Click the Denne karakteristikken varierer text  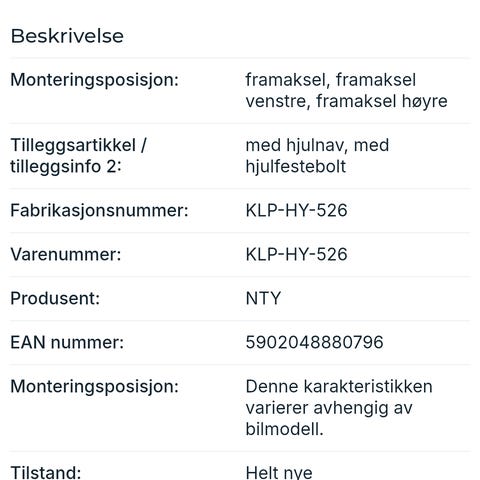tap(339, 408)
